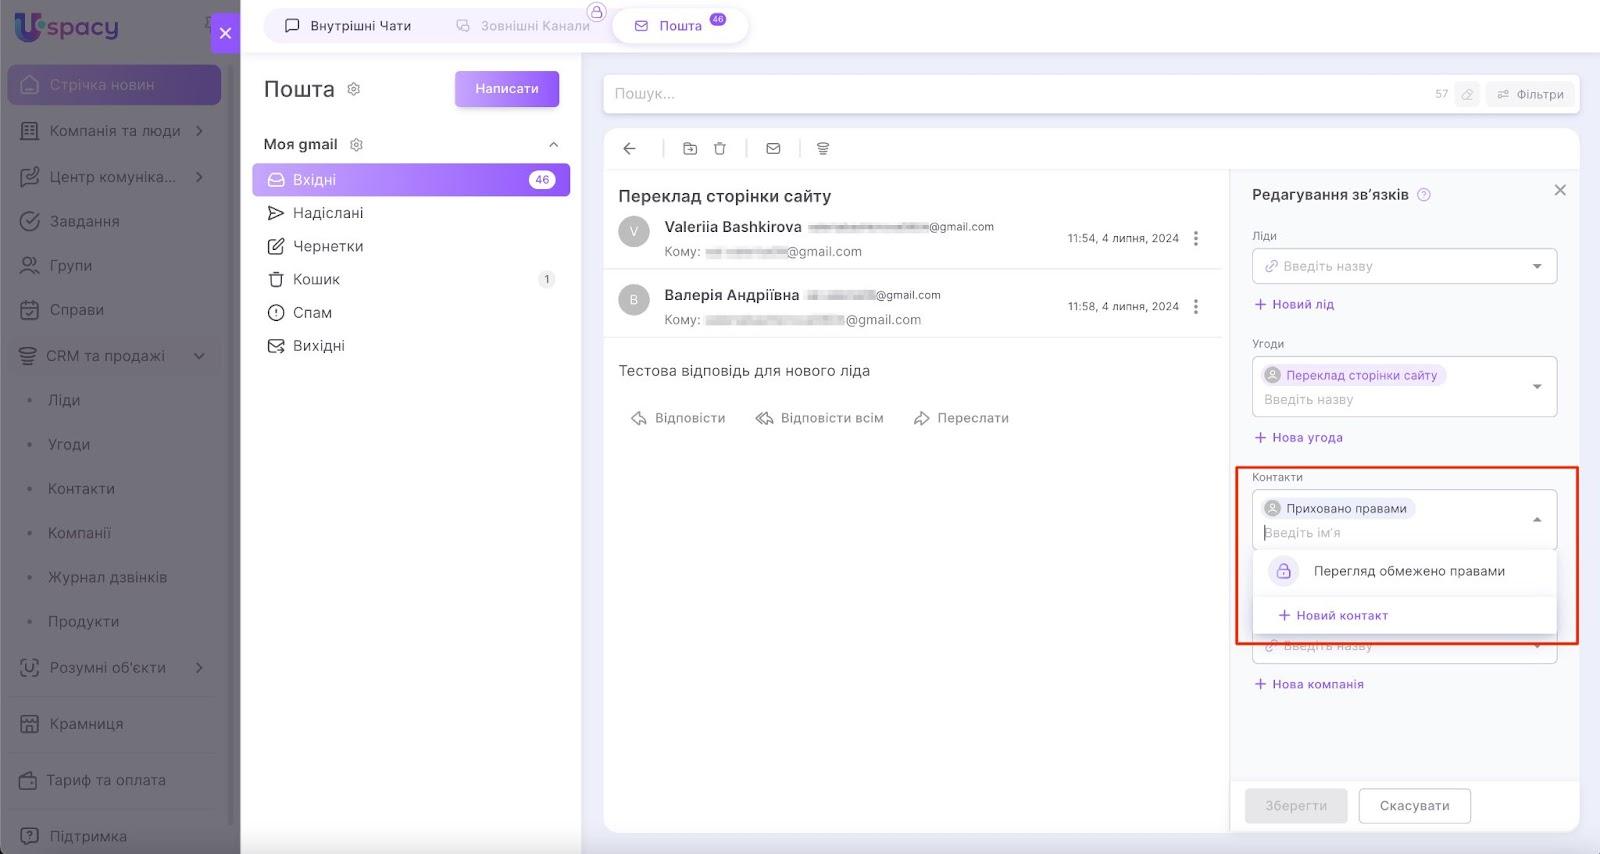This screenshot has width=1600, height=854.
Task: Collapse the Контакти dropdown arrow
Action: tap(1537, 520)
